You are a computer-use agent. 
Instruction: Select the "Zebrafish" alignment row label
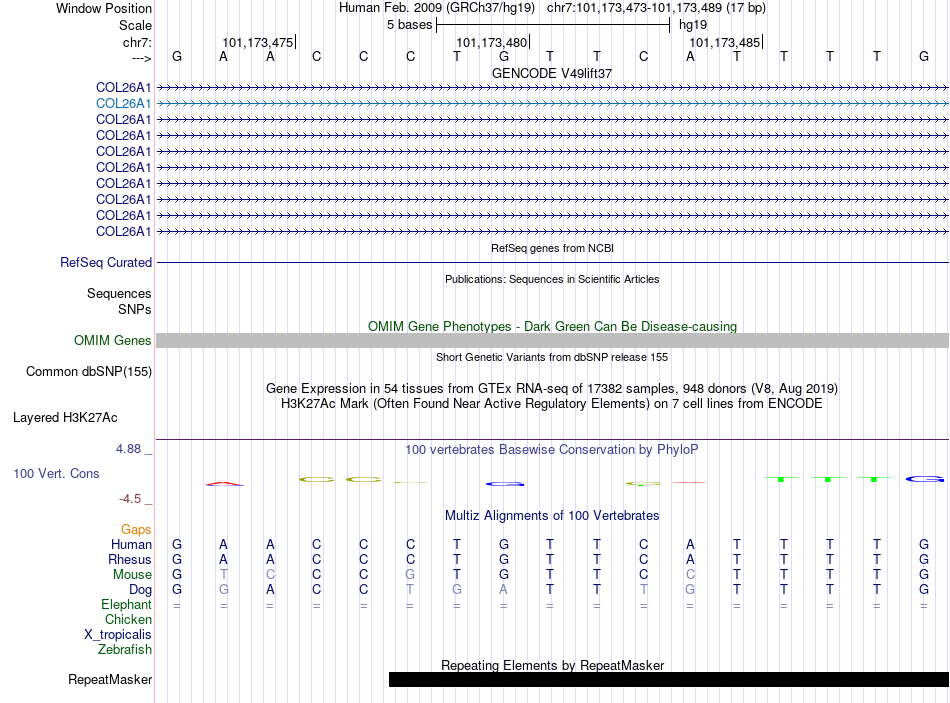[125, 649]
